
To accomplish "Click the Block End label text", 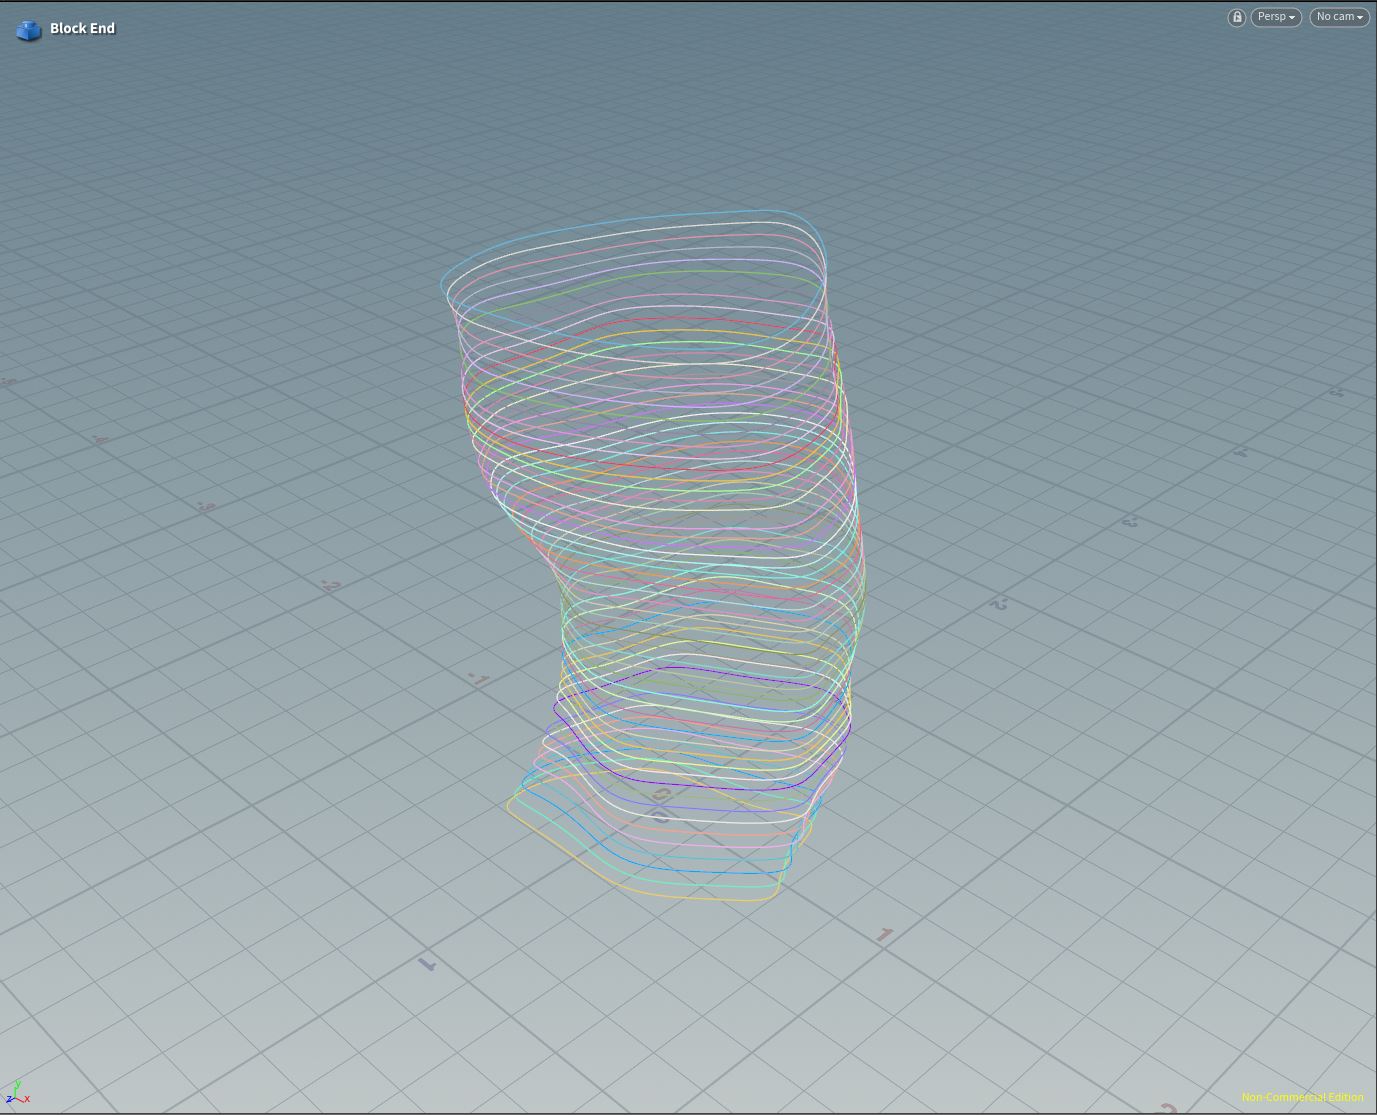I will tap(83, 28).
